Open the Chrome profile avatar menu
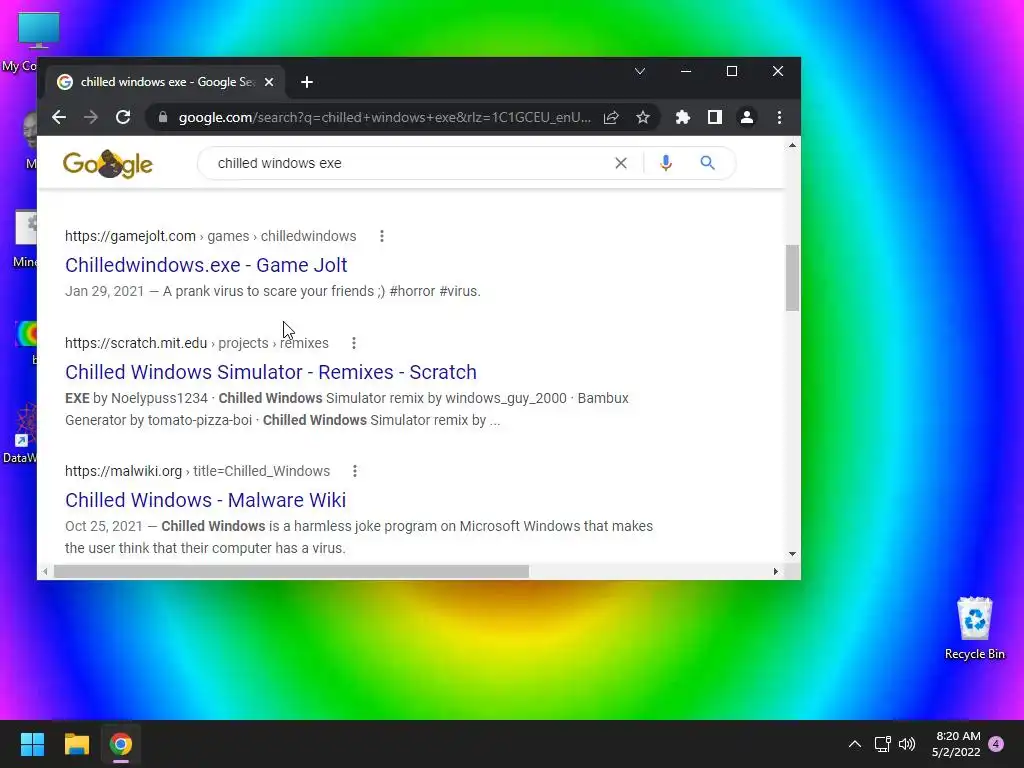Image resolution: width=1024 pixels, height=768 pixels. [x=746, y=118]
